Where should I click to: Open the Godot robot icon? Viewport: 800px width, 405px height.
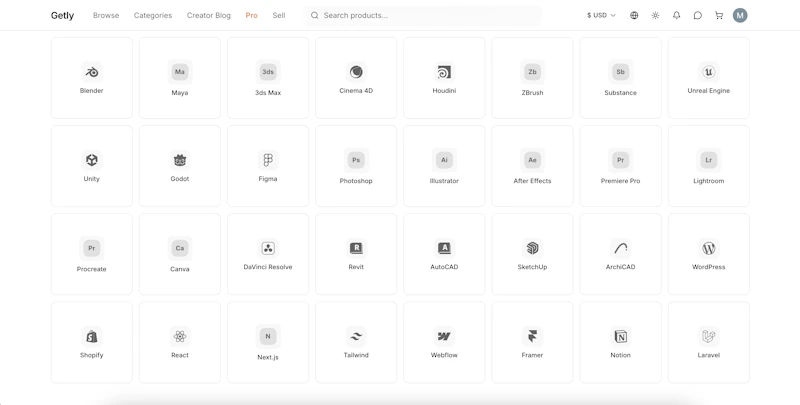tap(180, 160)
